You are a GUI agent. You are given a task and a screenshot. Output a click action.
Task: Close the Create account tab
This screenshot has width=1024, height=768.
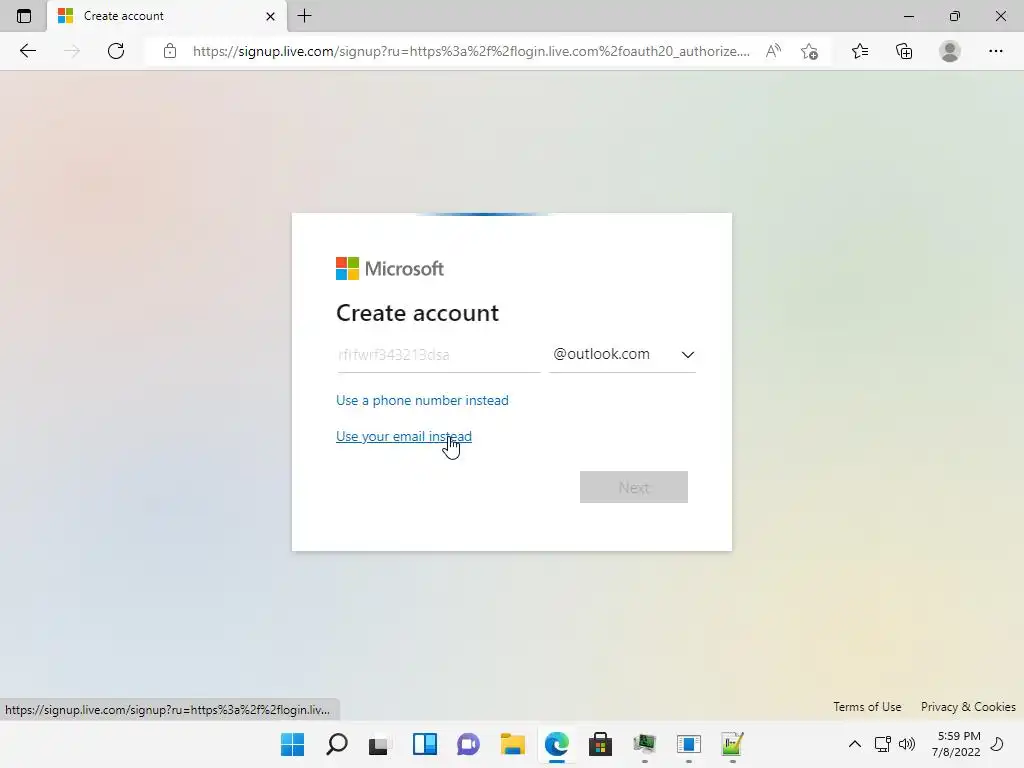[270, 16]
